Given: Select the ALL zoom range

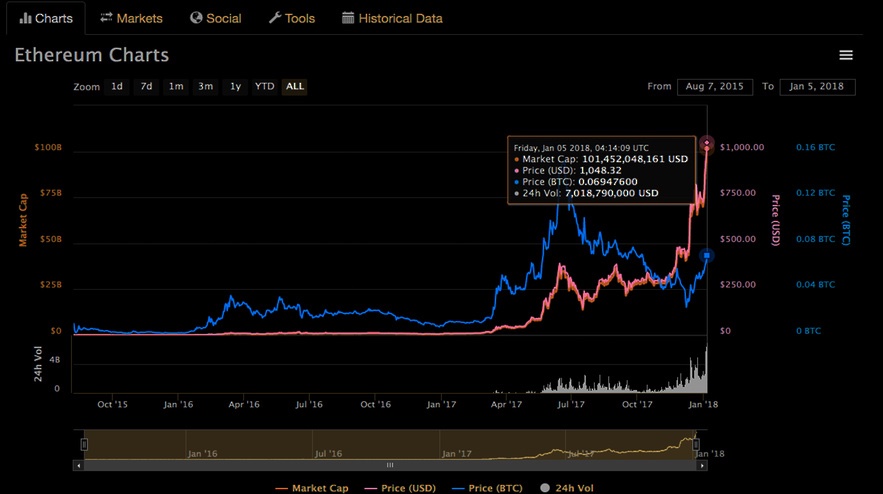Looking at the screenshot, I should 295,86.
